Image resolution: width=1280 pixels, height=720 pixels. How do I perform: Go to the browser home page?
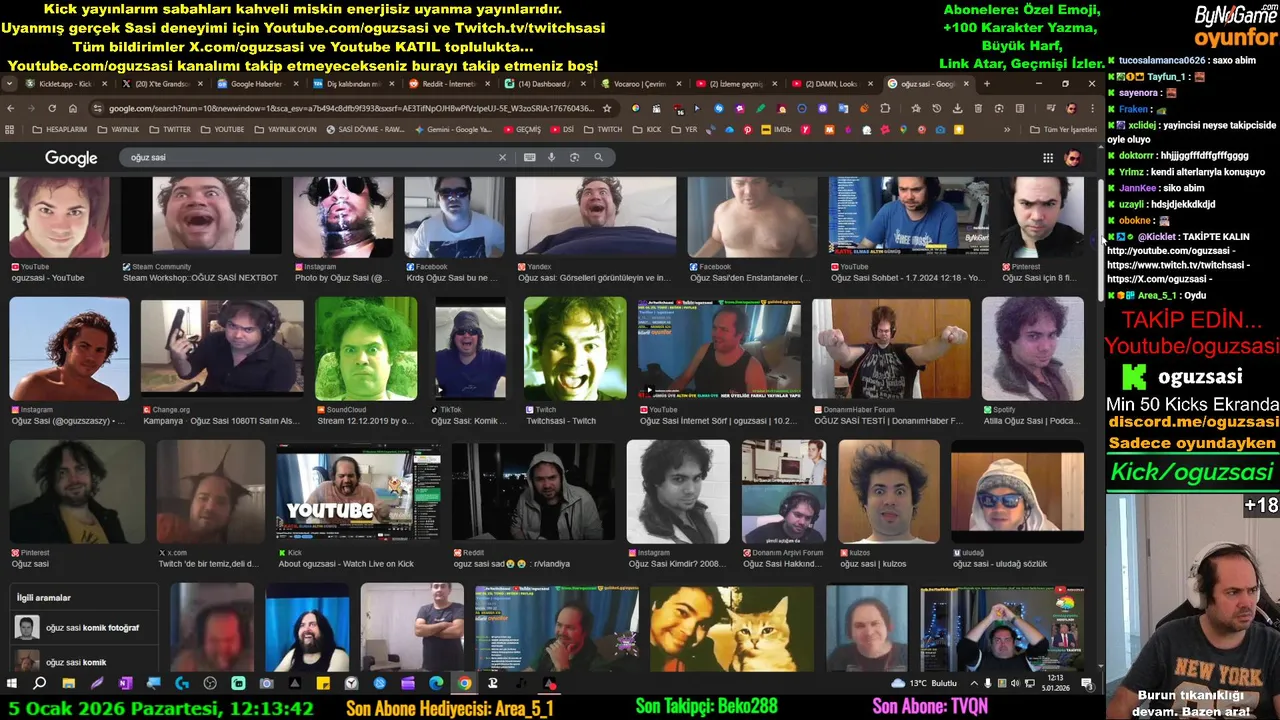point(73,108)
